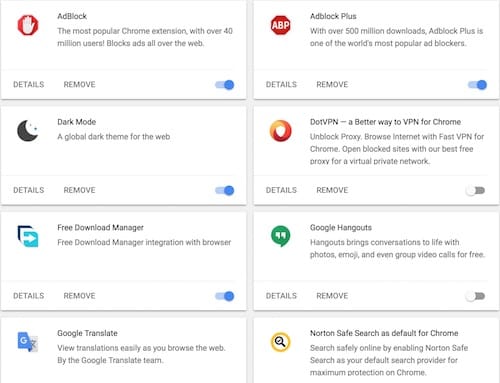500x383 pixels.
Task: Open Details for AdBlock
Action: pyautogui.click(x=29, y=84)
